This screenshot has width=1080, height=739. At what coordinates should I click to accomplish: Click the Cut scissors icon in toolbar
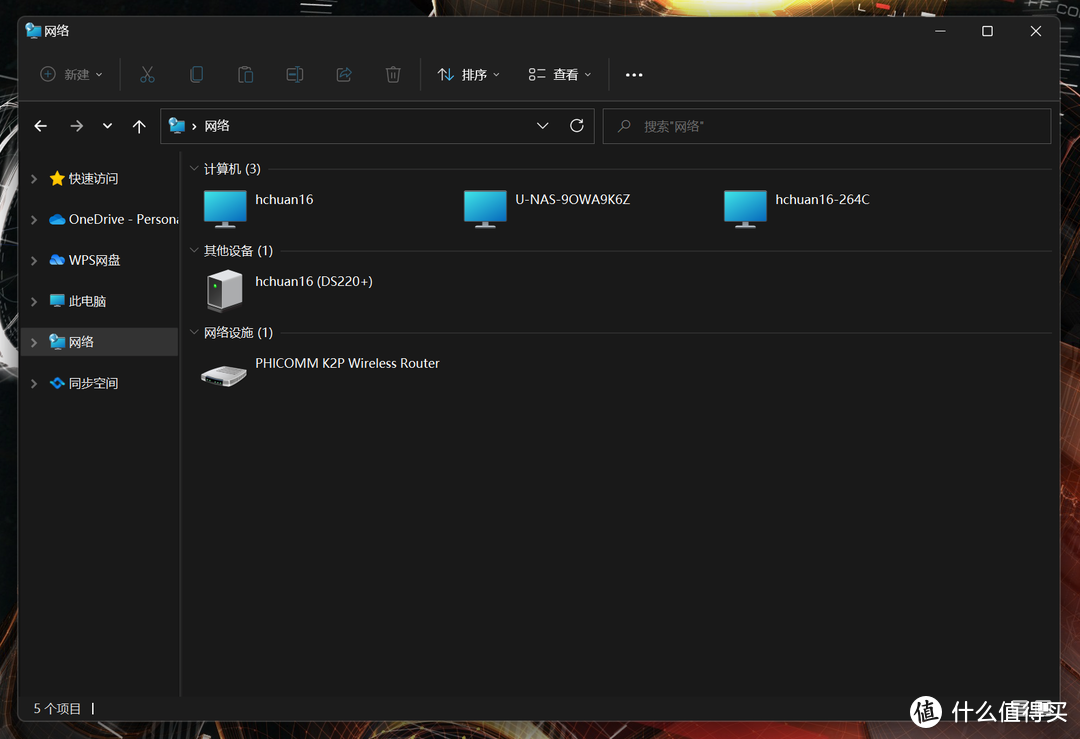coord(147,74)
